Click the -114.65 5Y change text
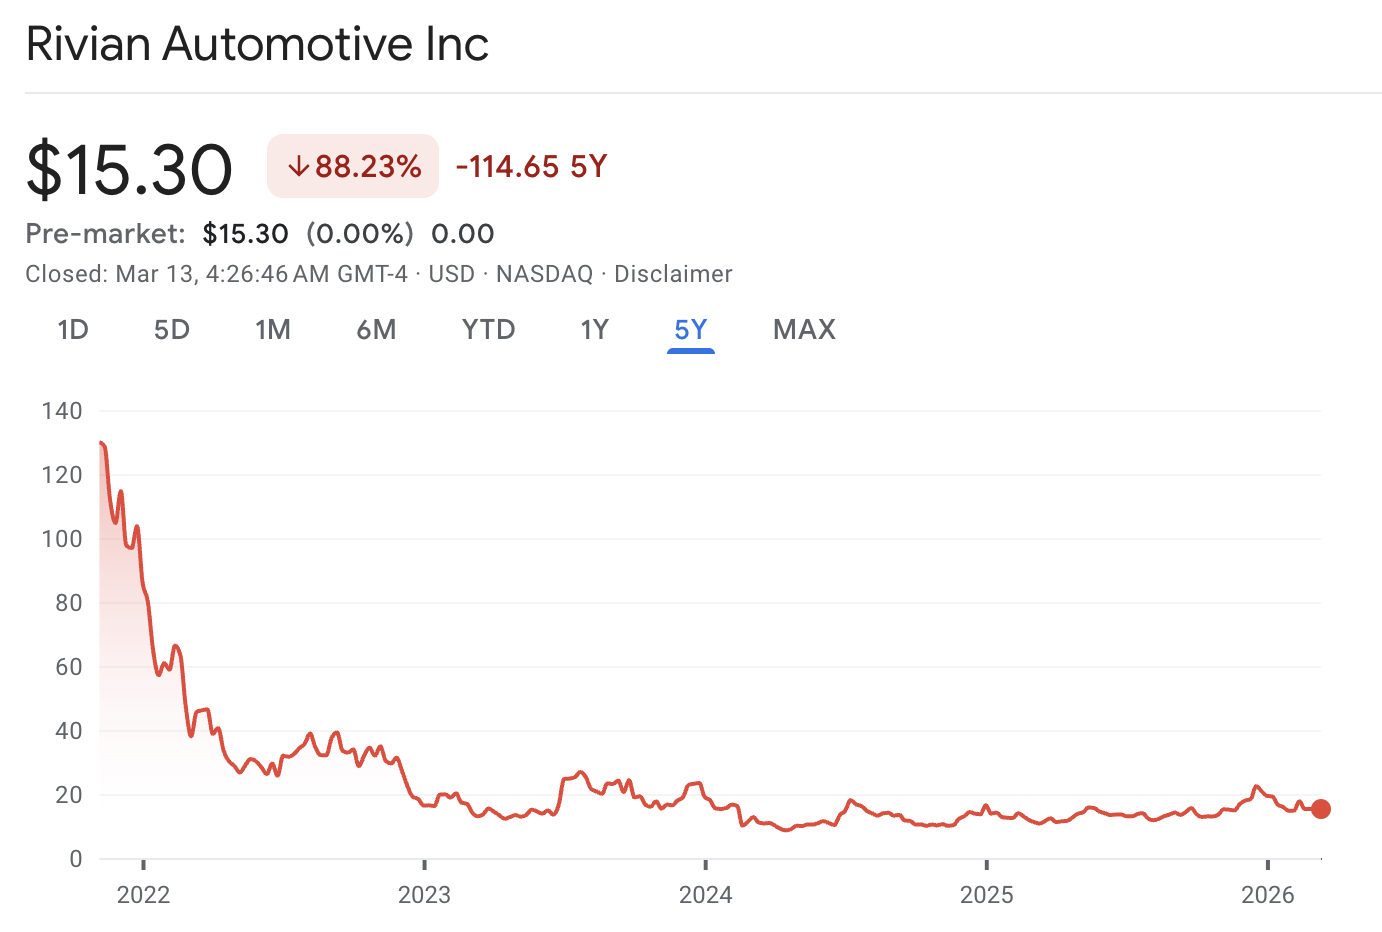The height and width of the screenshot is (932, 1382). pos(531,167)
